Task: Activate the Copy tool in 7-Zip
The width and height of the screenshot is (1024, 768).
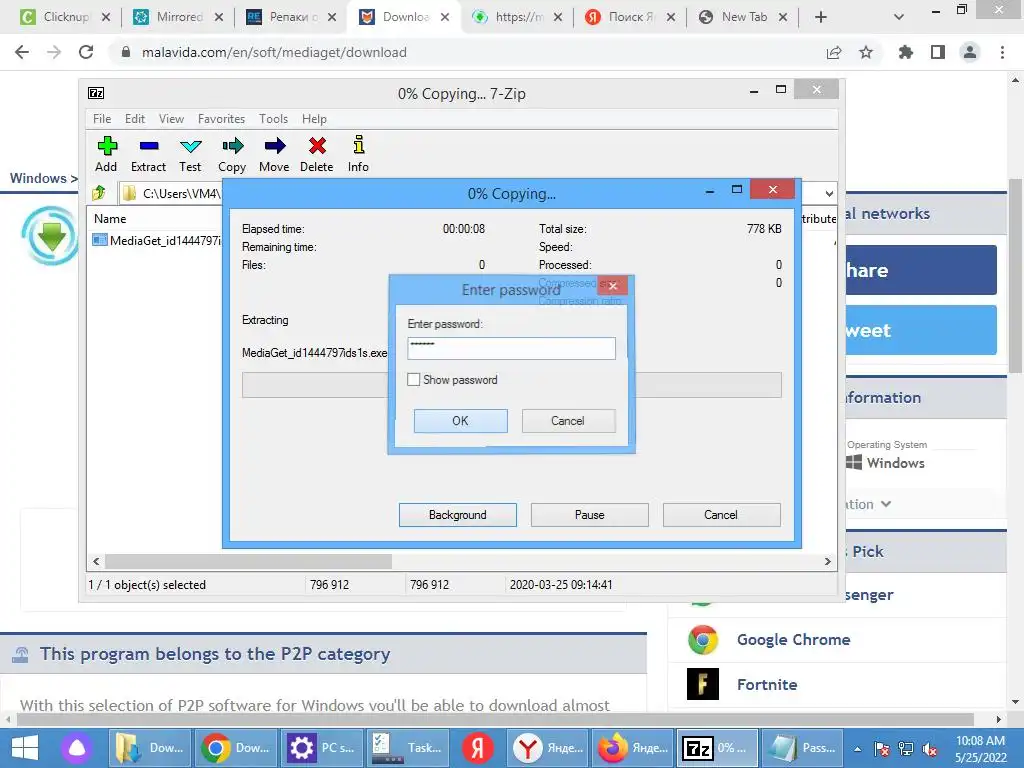Action: pyautogui.click(x=232, y=154)
